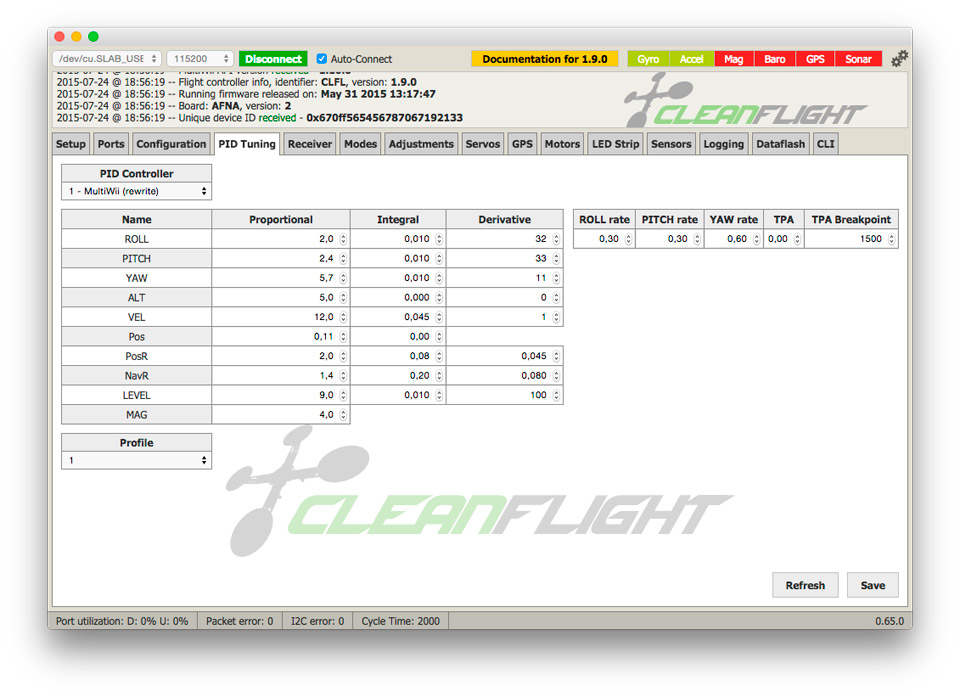Click 'I2C error: 0' status text

pyautogui.click(x=317, y=621)
